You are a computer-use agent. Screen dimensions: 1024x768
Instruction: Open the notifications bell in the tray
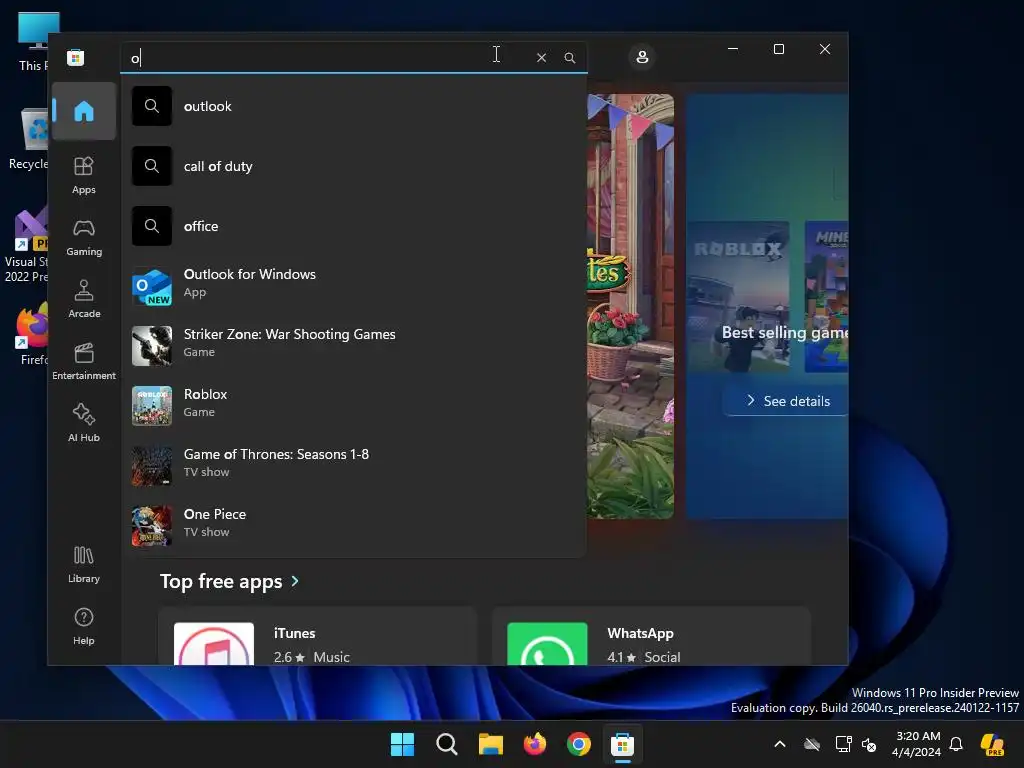click(956, 744)
